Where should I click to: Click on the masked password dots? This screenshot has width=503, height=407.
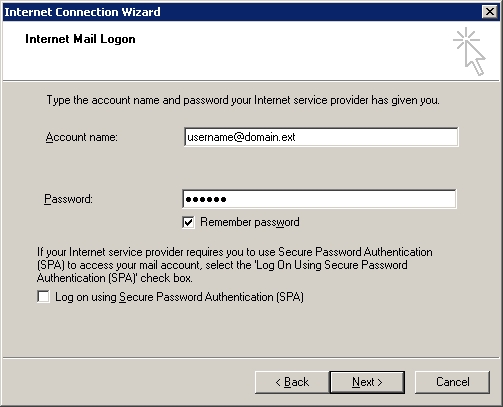click(206, 199)
